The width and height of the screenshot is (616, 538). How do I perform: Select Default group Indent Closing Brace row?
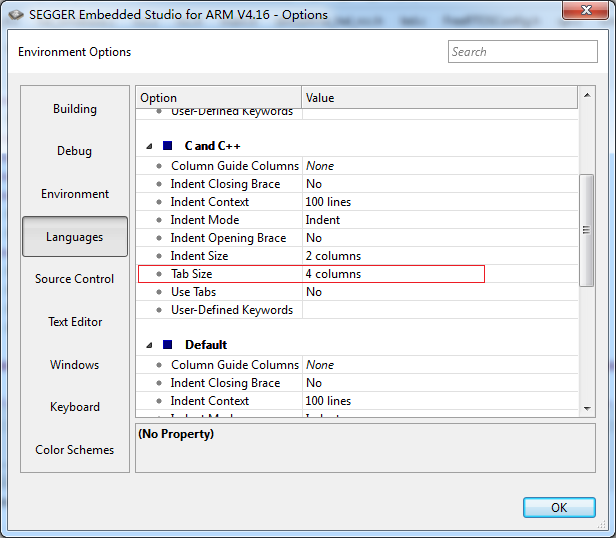click(x=357, y=383)
